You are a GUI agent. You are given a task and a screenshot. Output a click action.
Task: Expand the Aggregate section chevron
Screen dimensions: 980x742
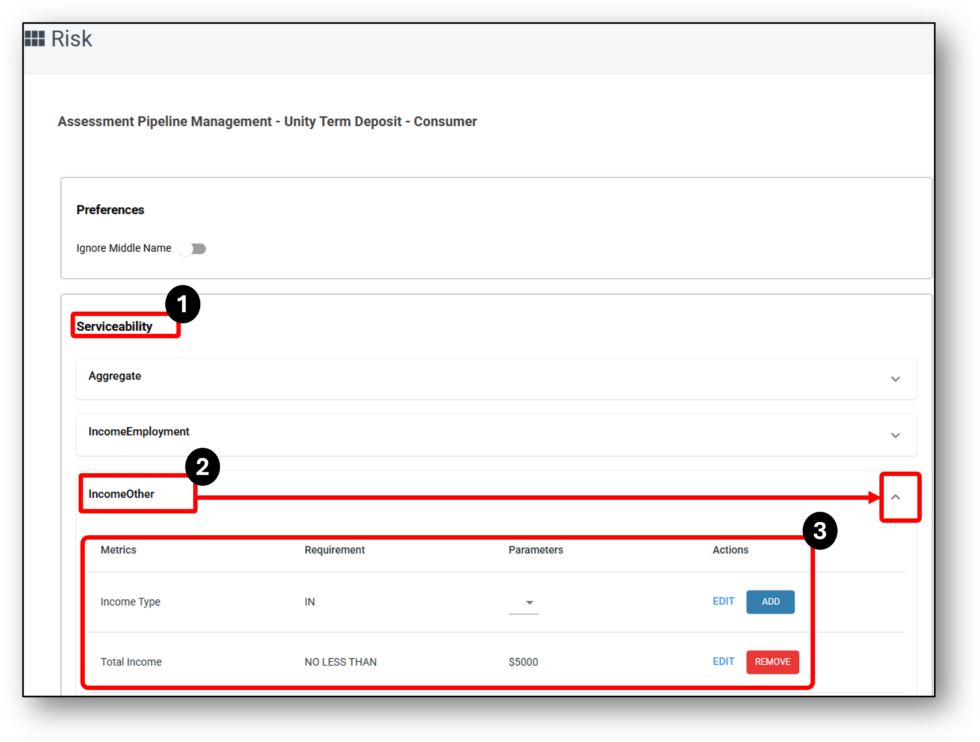coord(895,379)
